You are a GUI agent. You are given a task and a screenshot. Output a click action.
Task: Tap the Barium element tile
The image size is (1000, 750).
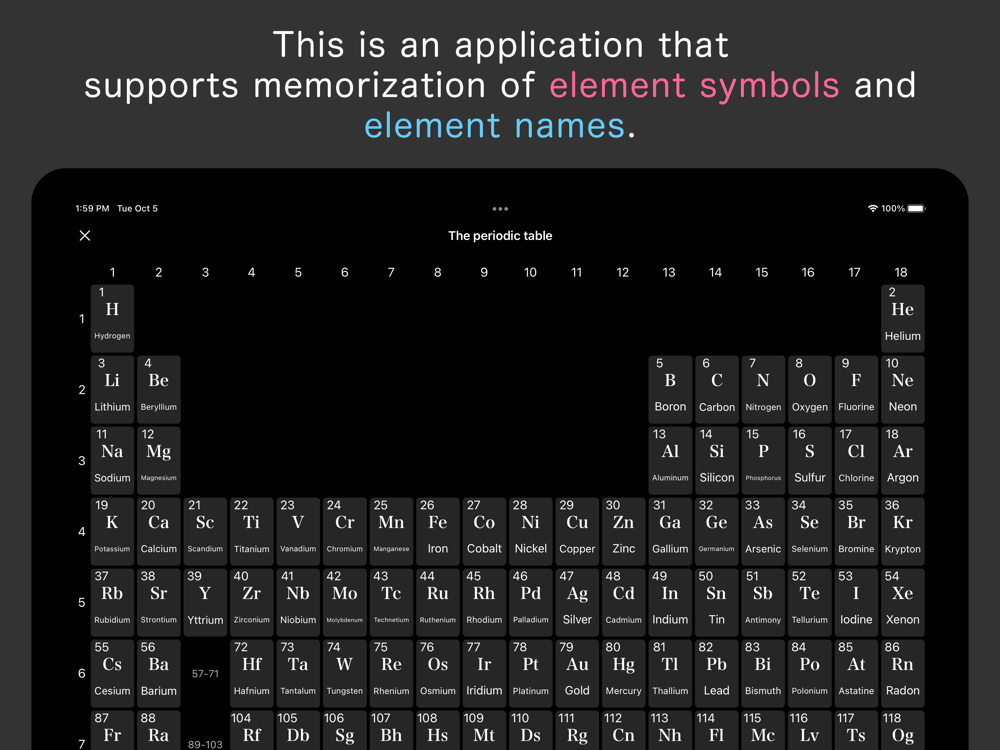tap(159, 673)
